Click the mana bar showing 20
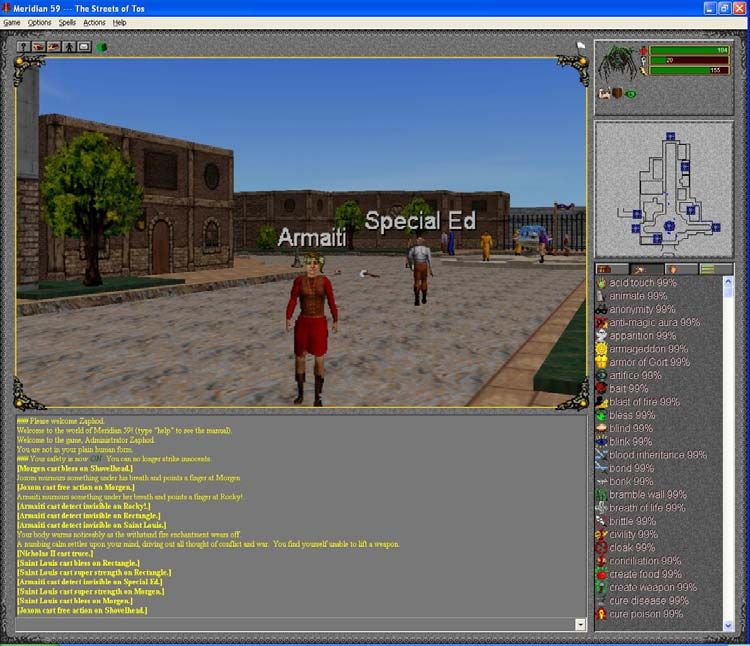The height and width of the screenshot is (646, 750). coord(689,61)
